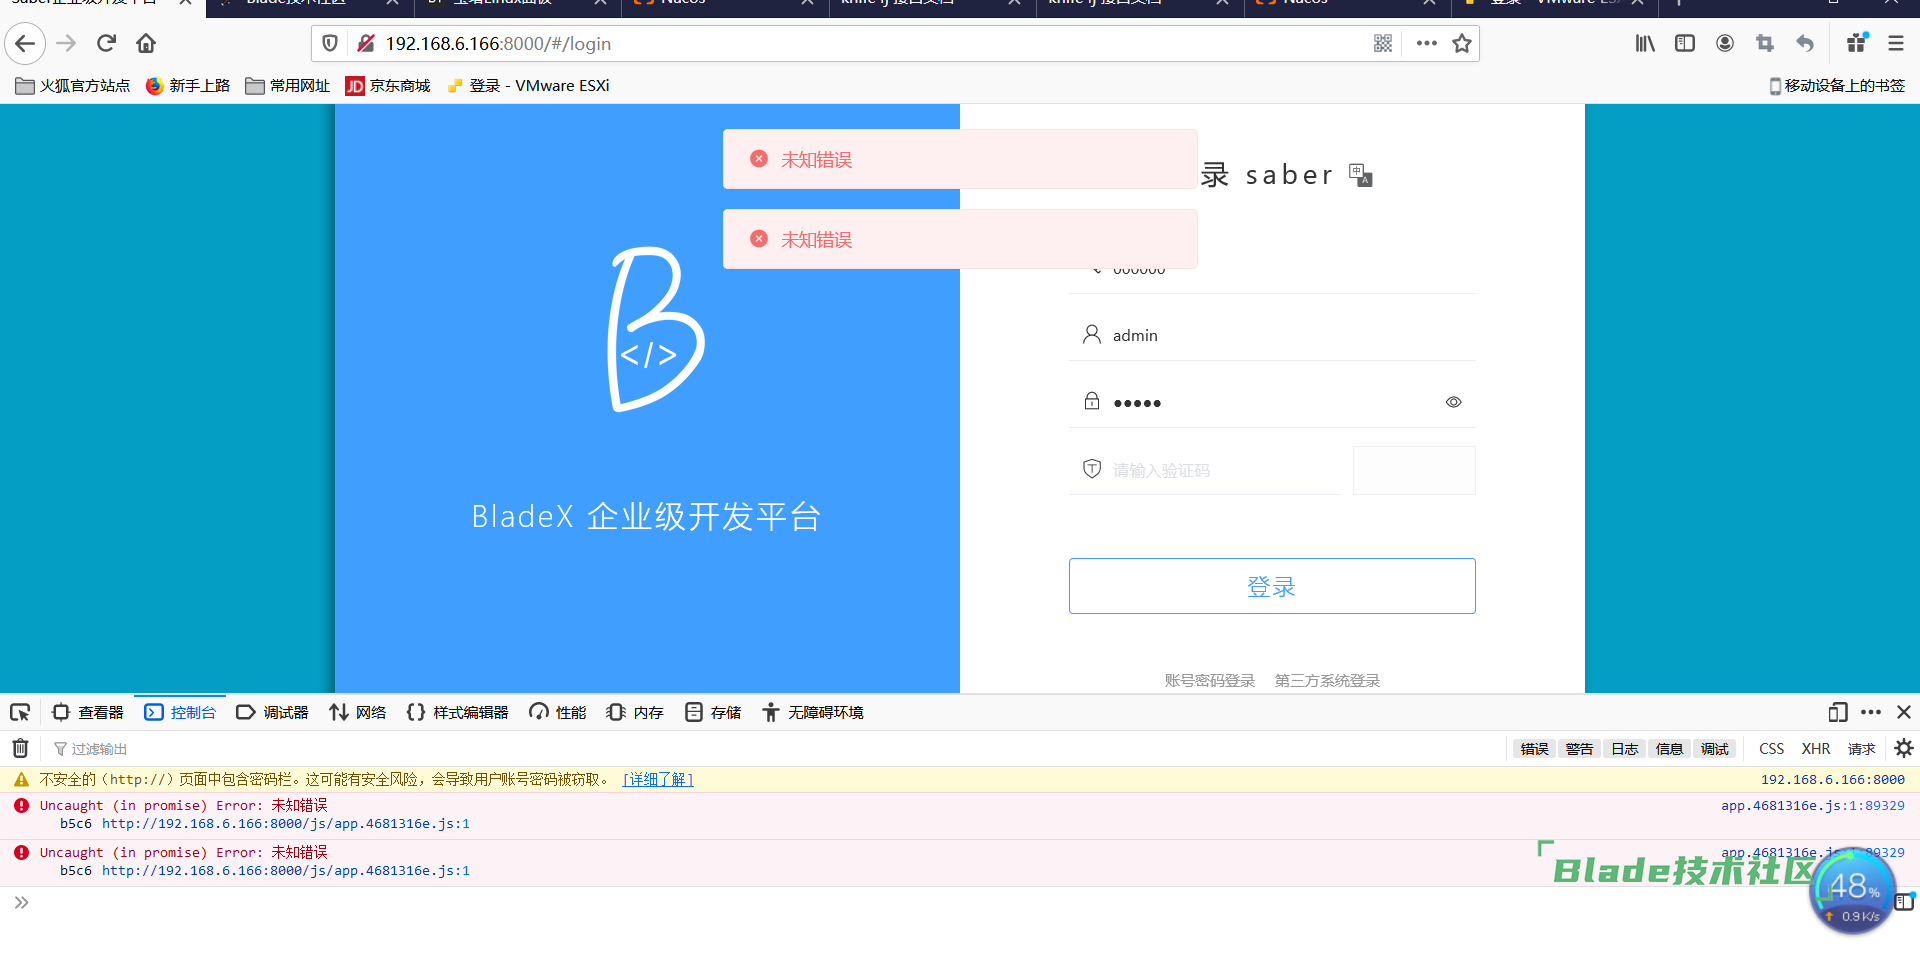This screenshot has height=962, width=1920.
Task: Toggle the 调试 debug filter
Action: [1714, 749]
